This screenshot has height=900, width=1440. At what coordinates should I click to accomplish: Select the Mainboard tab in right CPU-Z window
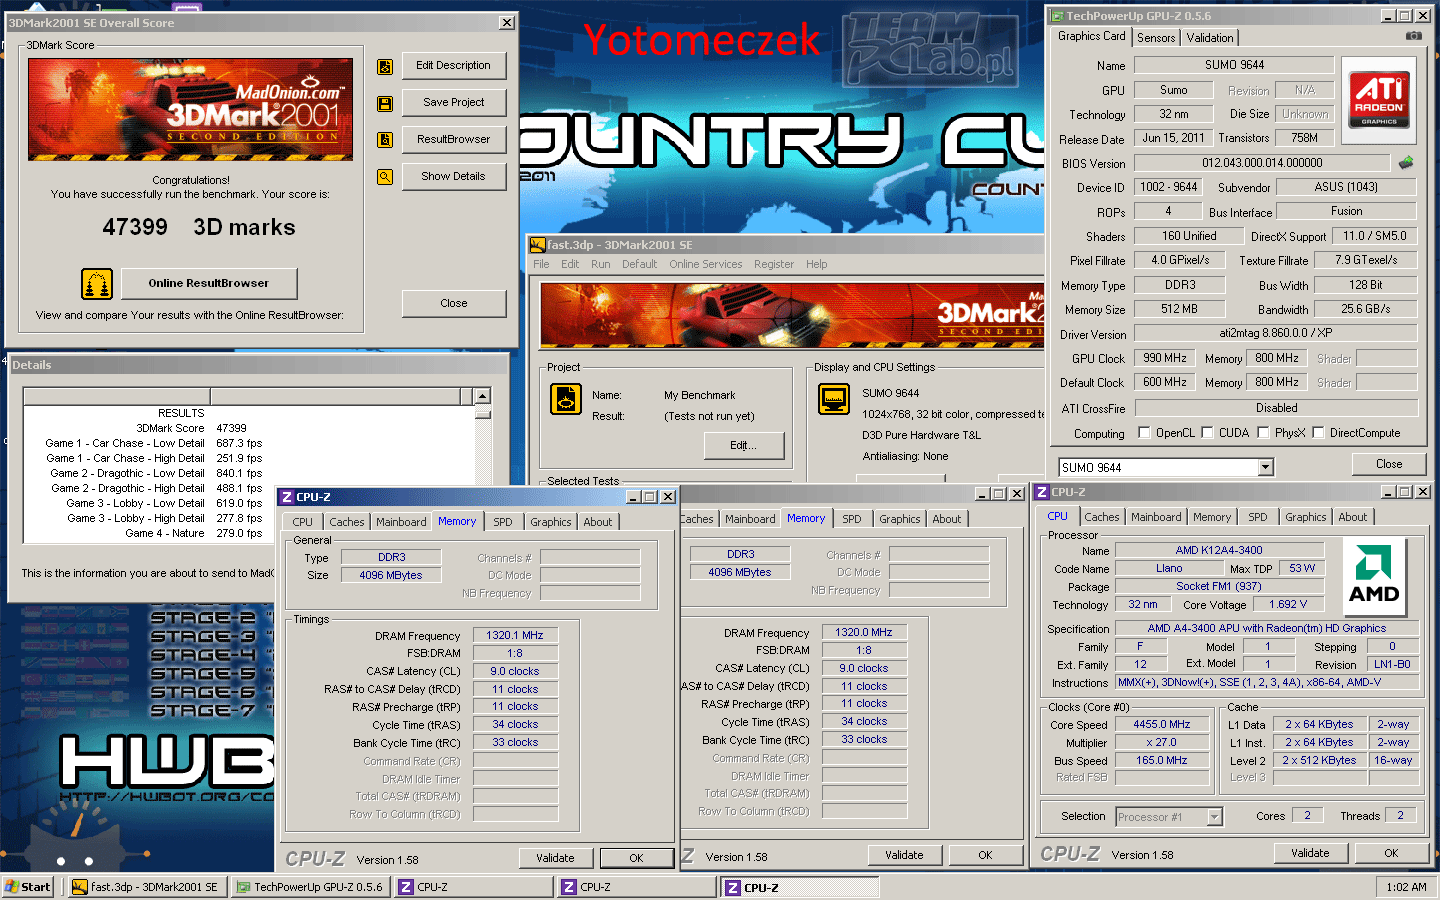(1156, 517)
